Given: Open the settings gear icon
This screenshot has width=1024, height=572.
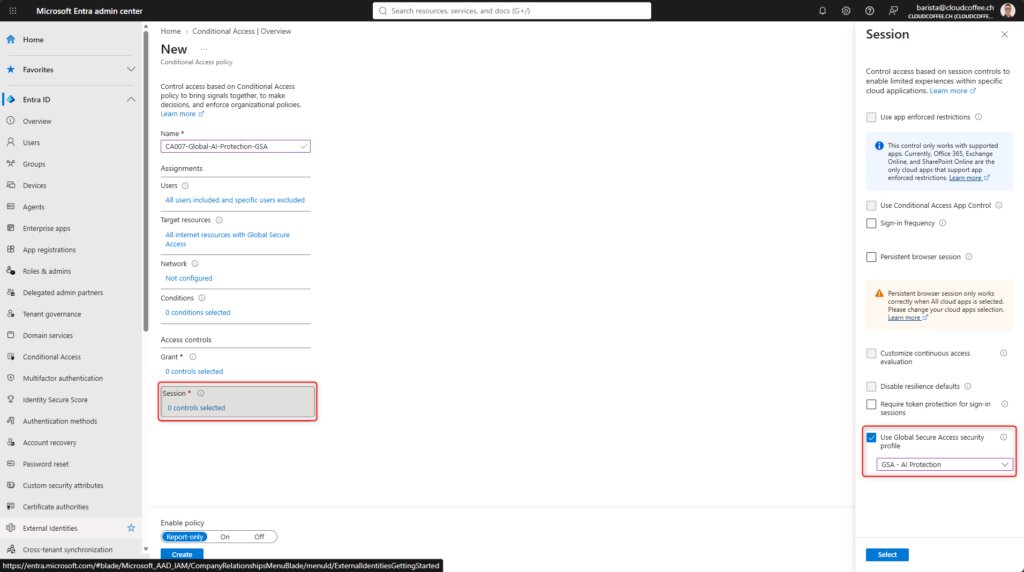Looking at the screenshot, I should (x=846, y=10).
